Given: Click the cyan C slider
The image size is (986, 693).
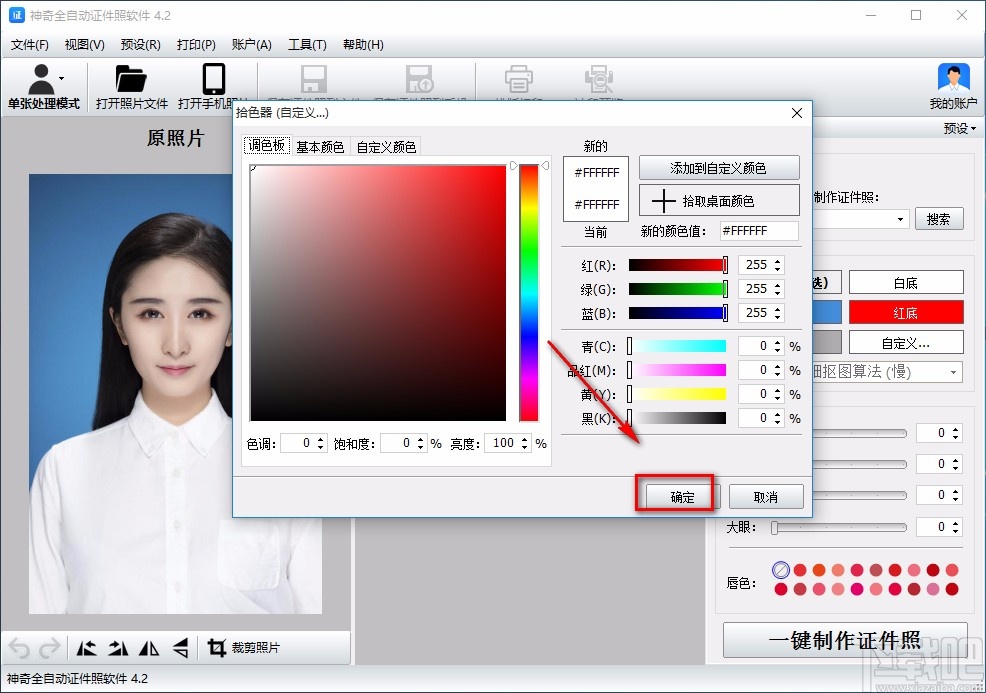Looking at the screenshot, I should coord(677,346).
